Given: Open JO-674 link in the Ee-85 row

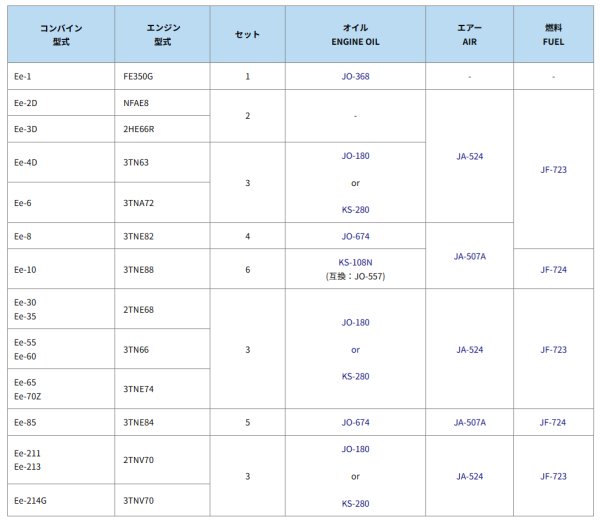Looking at the screenshot, I should (355, 422).
